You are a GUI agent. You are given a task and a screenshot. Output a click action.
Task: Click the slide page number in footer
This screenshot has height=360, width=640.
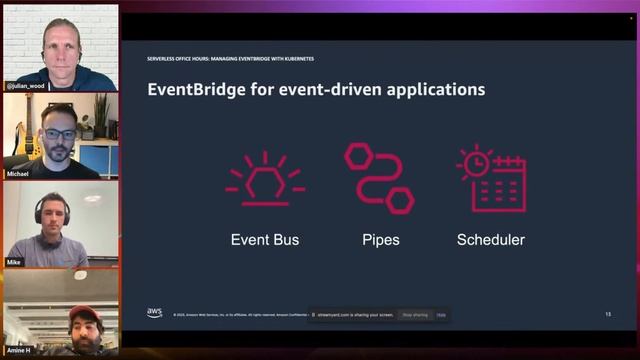tap(608, 314)
